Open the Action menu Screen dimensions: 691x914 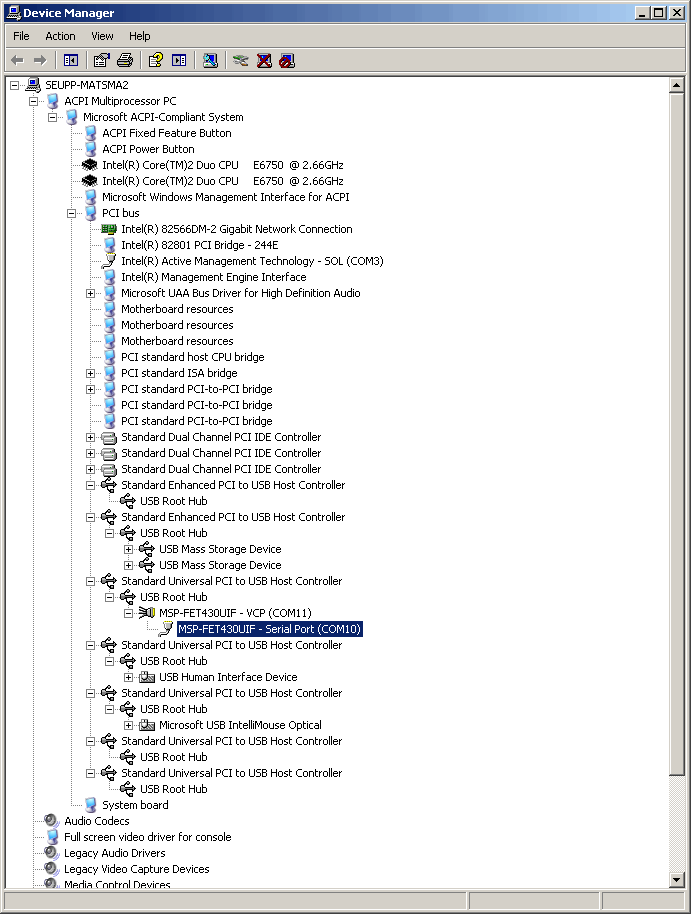61,36
